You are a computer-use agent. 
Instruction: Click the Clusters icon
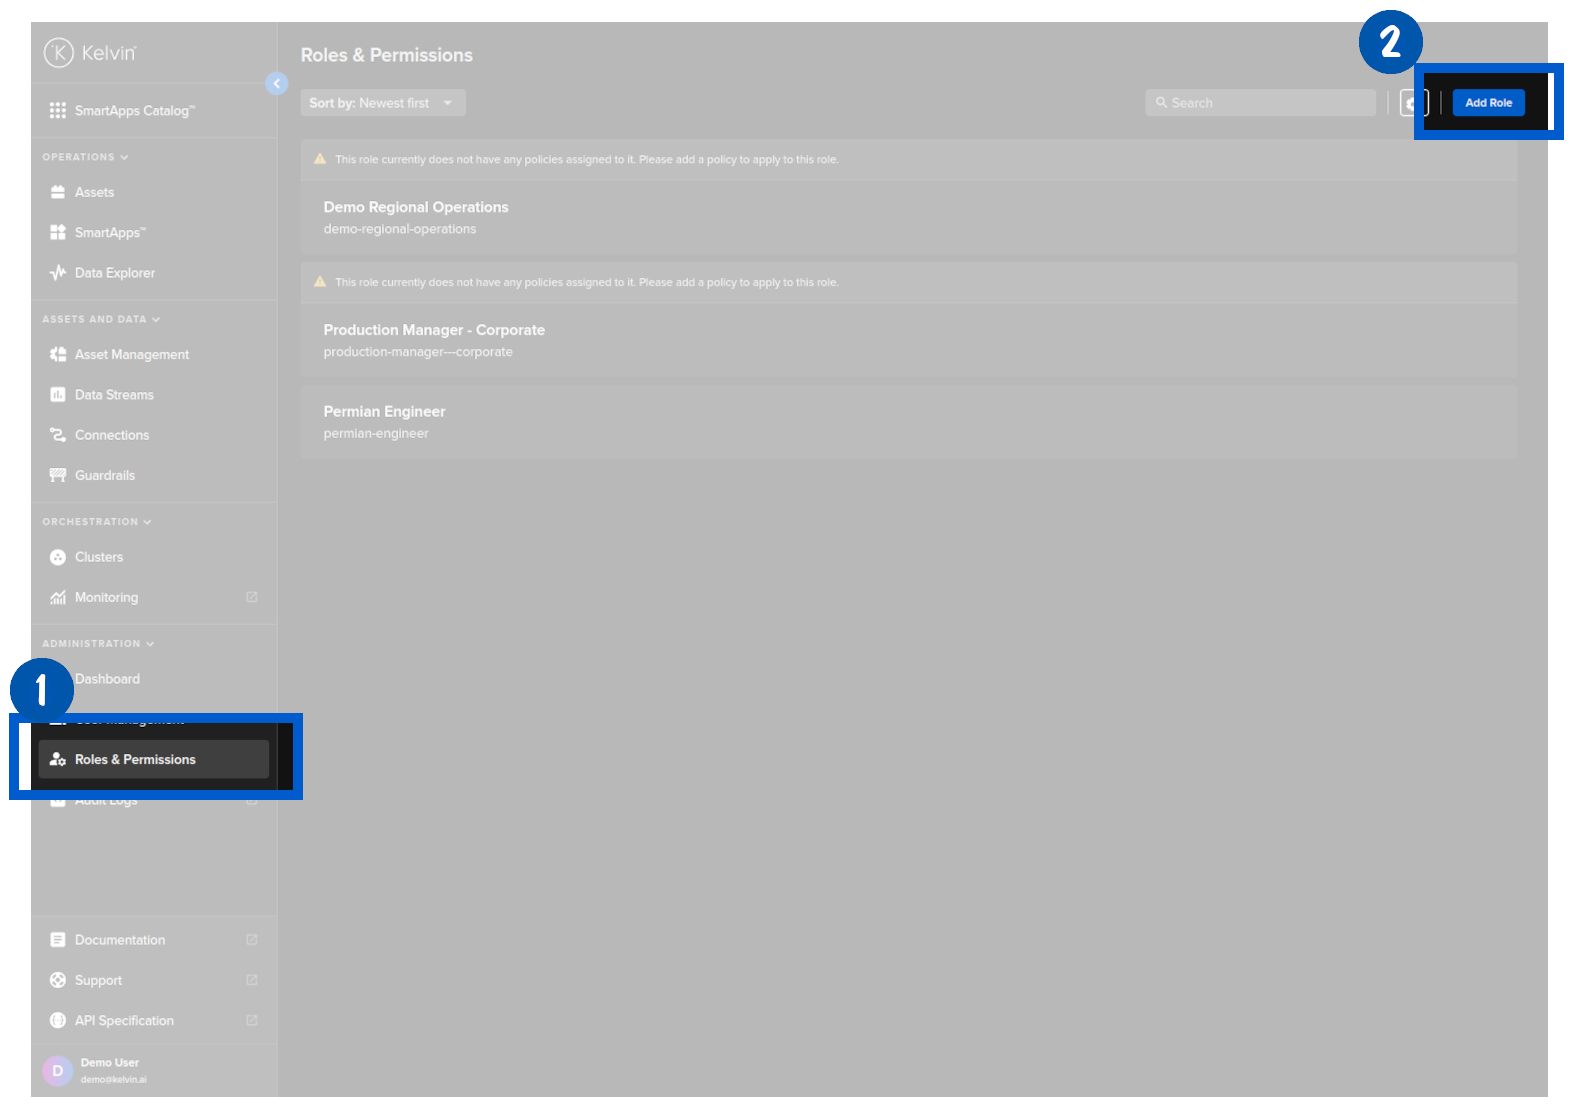[x=58, y=557]
